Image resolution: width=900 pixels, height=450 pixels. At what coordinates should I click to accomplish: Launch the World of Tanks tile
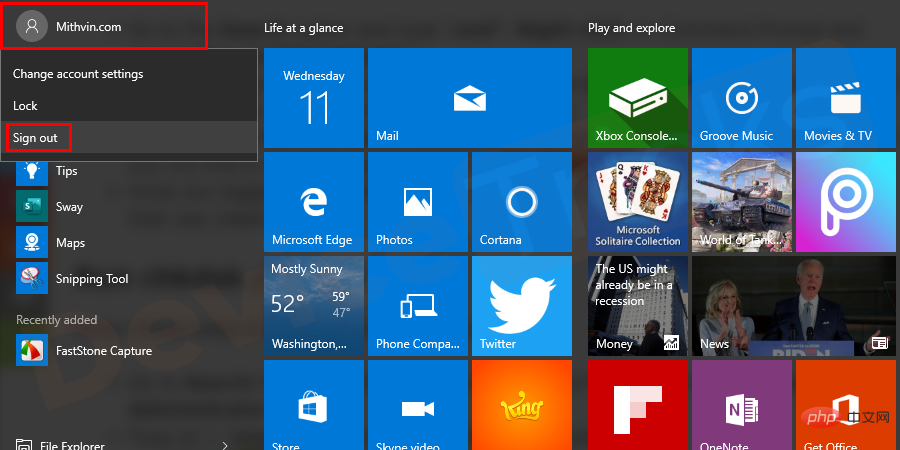(x=742, y=202)
